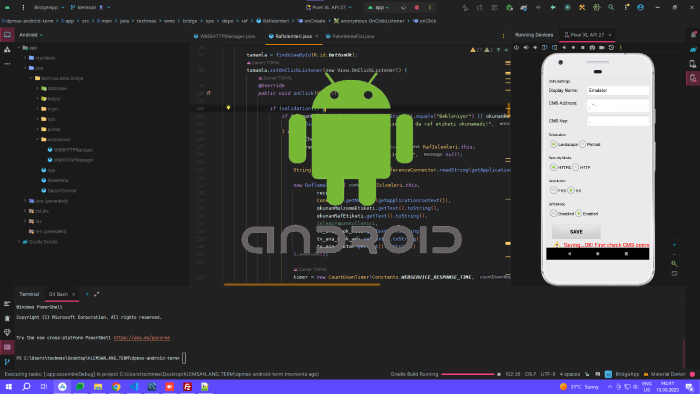The width and height of the screenshot is (700, 394).
Task: Open the Terminal sidebar icon
Action: (x=7, y=347)
